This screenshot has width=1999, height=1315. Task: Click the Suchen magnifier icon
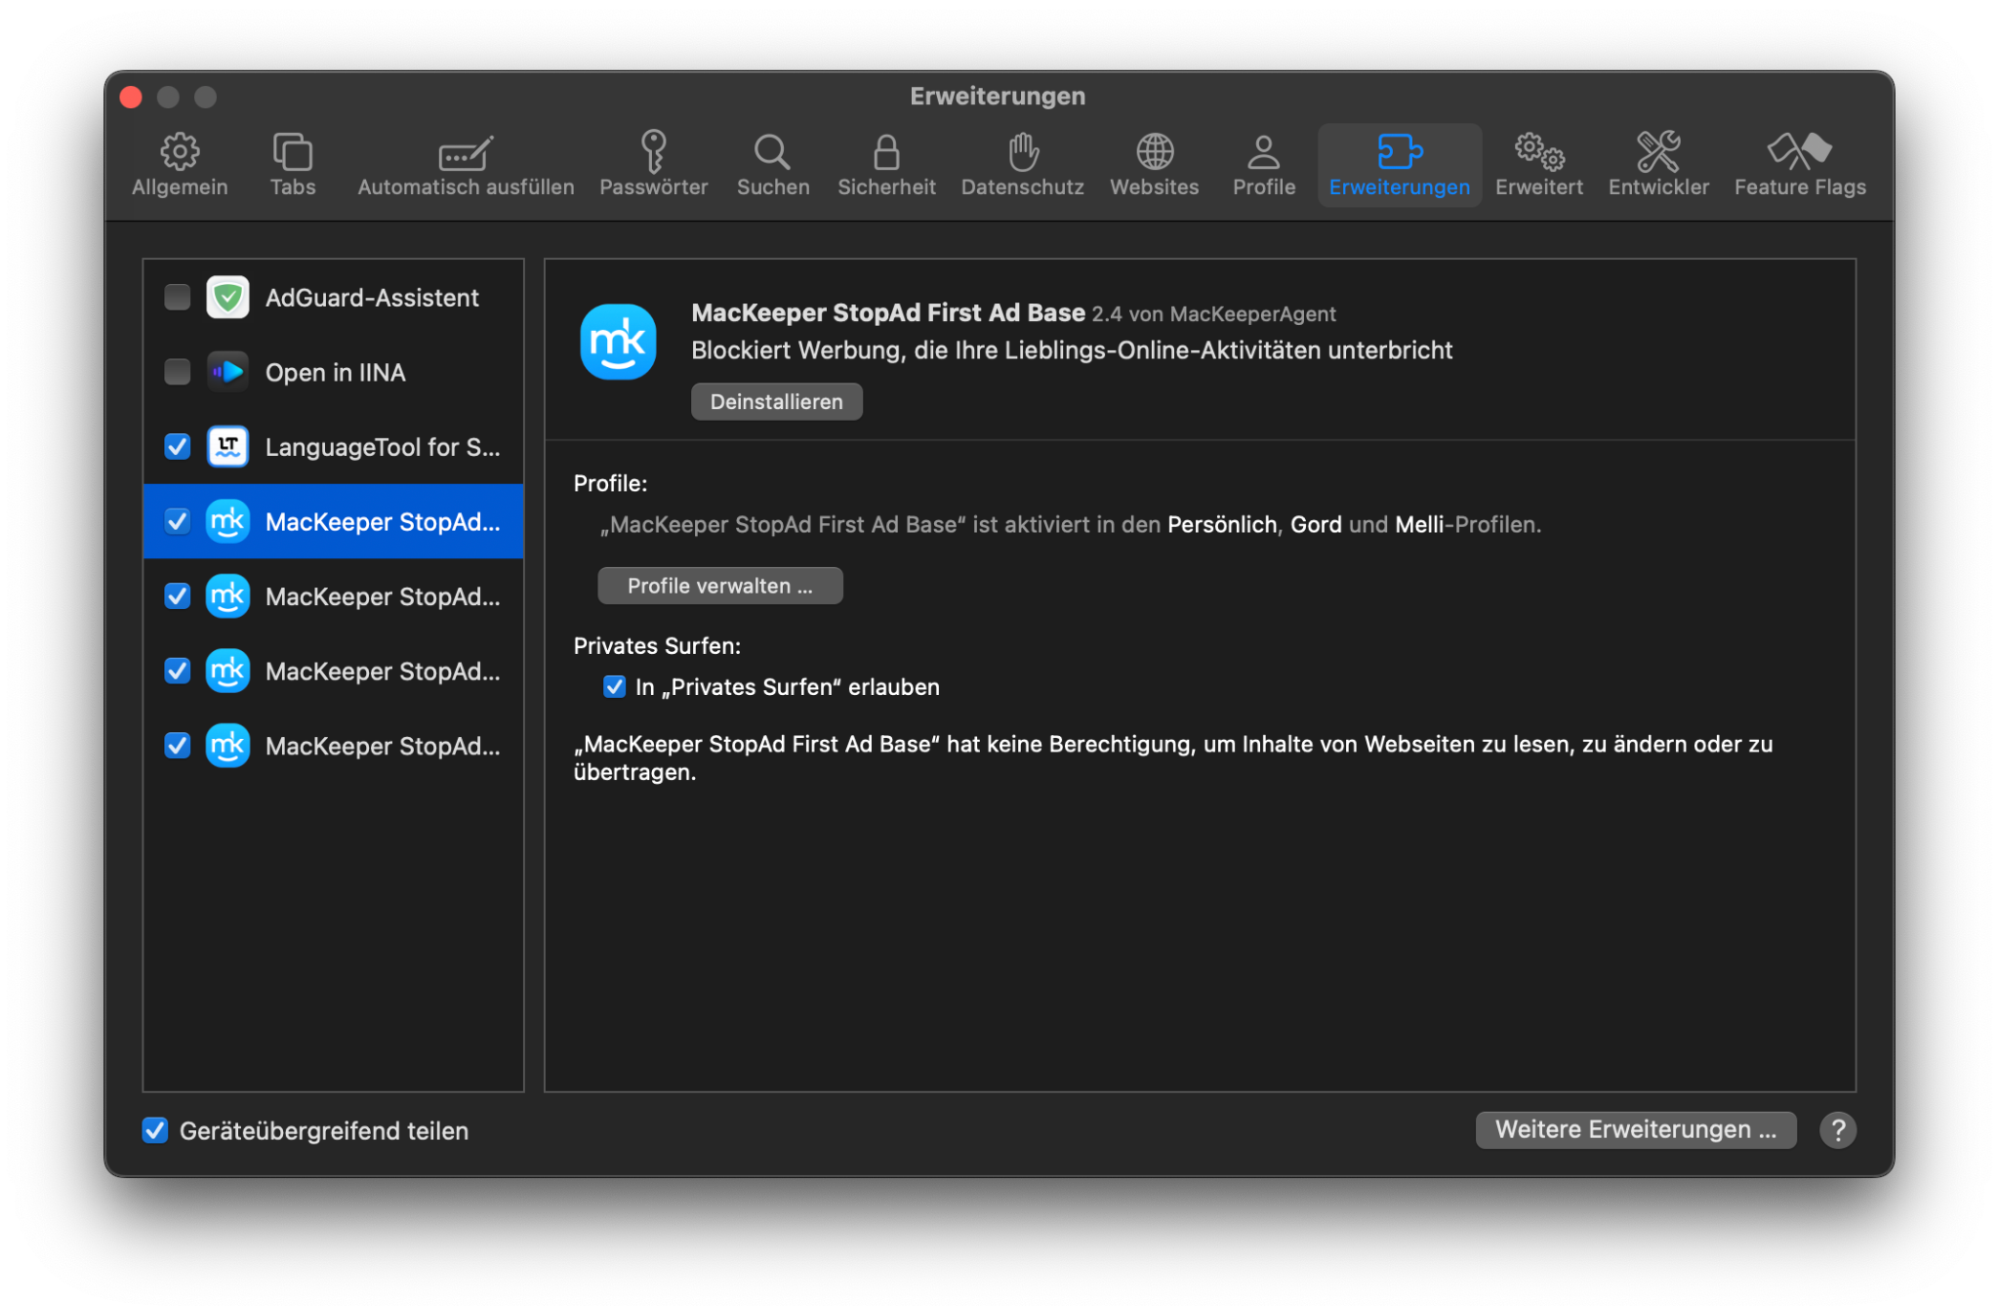click(772, 152)
